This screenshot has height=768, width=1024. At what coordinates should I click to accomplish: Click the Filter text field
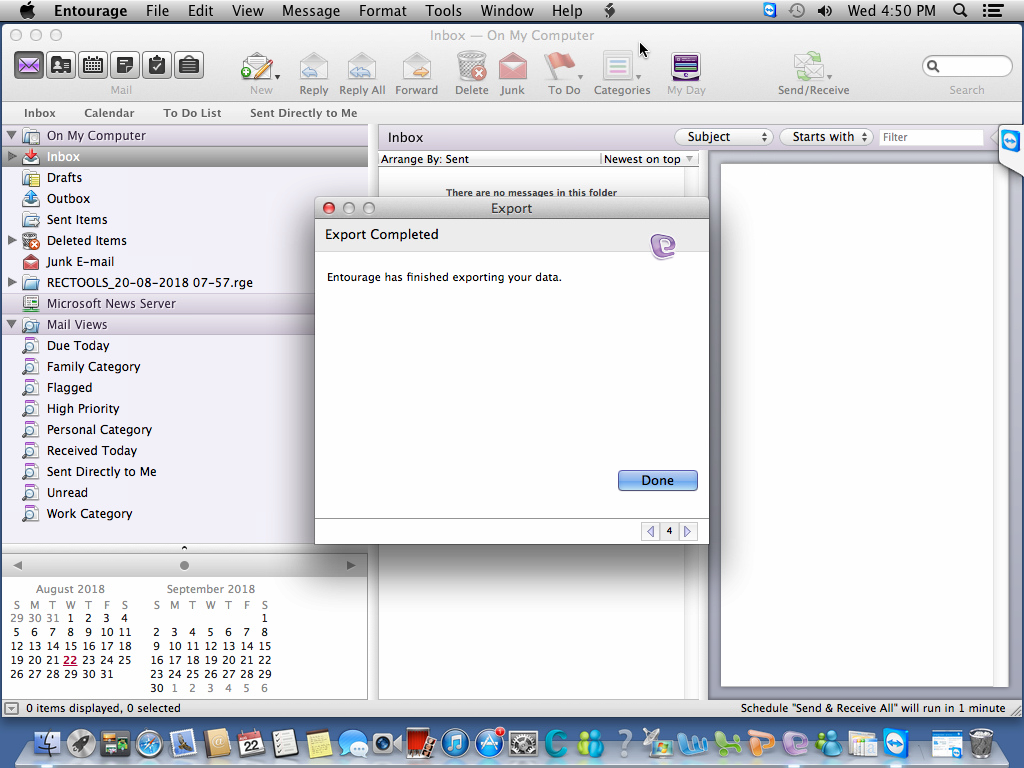click(x=931, y=137)
